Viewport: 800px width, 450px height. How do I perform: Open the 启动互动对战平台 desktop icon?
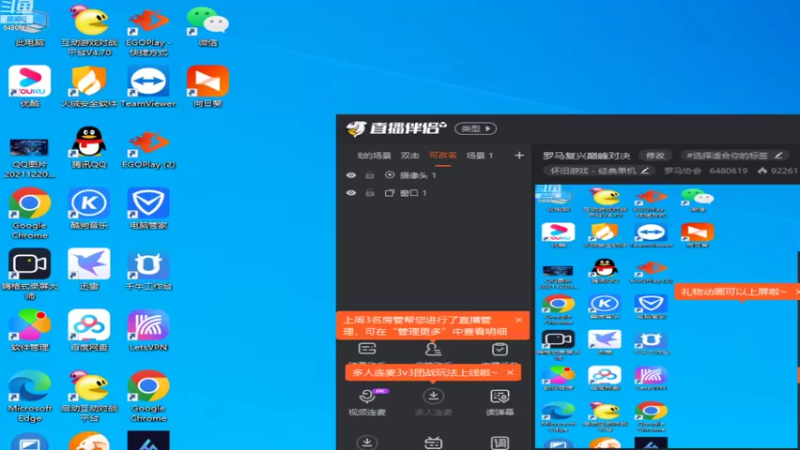[x=89, y=396]
